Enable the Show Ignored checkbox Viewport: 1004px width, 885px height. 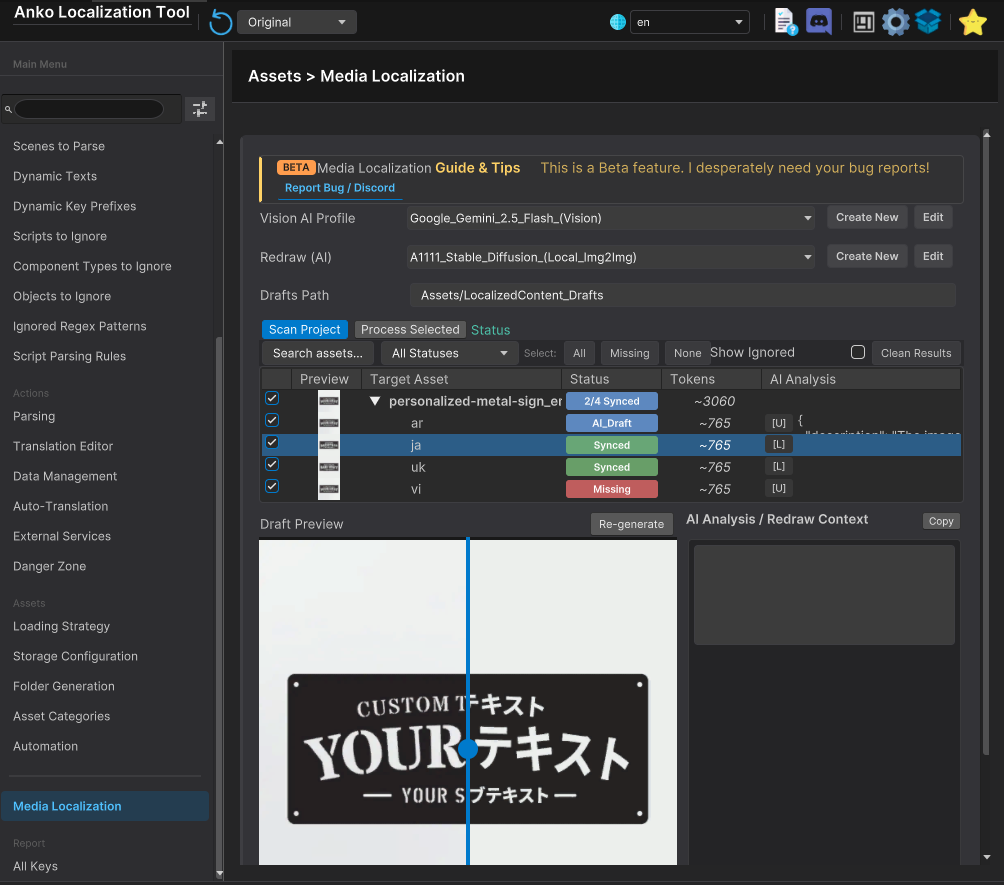(x=858, y=352)
